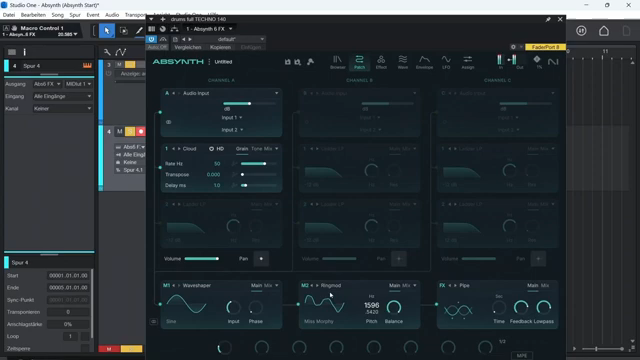Open the Absynth Effect page
640x360 pixels.
[381, 62]
